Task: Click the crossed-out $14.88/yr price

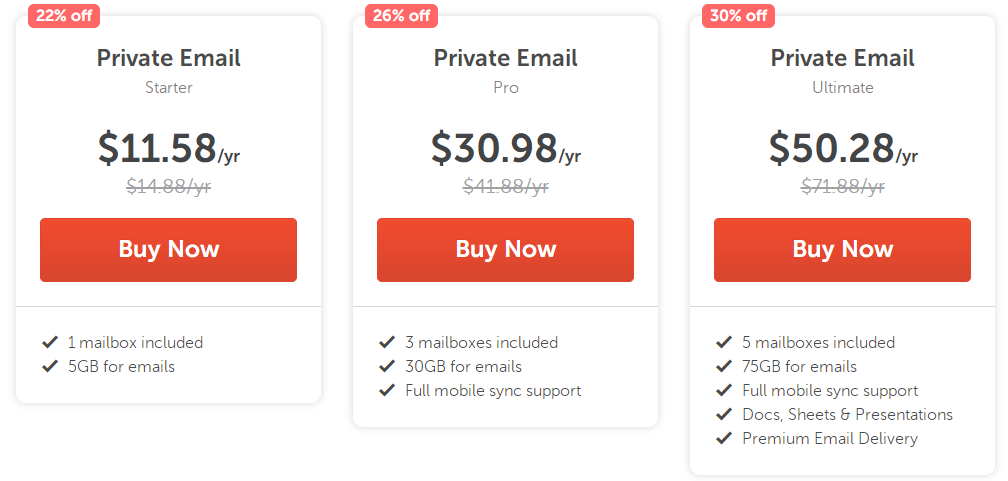Action: point(168,185)
